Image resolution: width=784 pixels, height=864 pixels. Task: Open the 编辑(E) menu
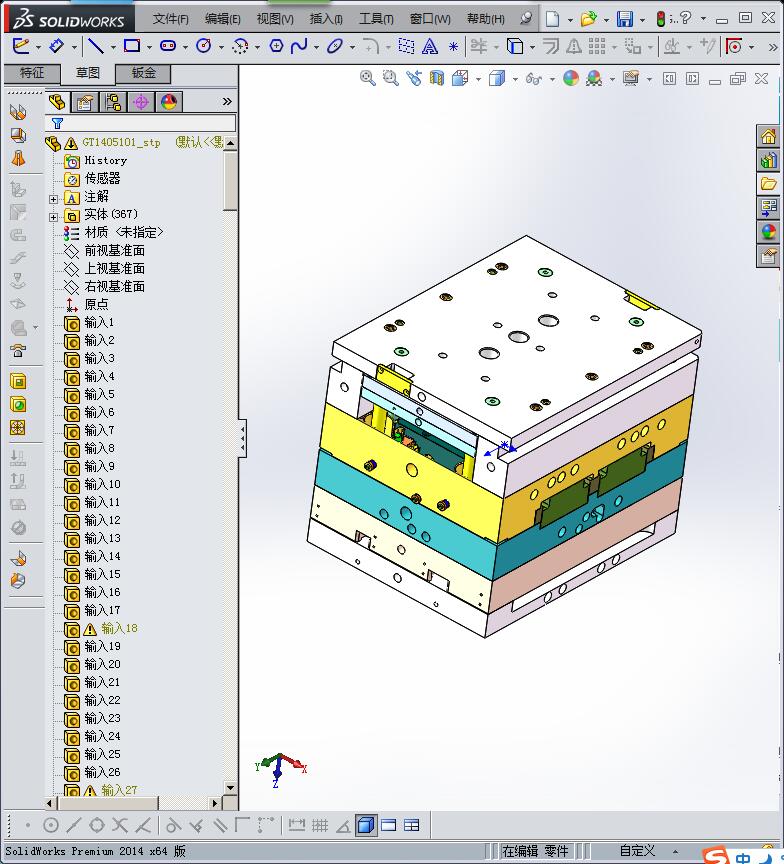click(223, 19)
